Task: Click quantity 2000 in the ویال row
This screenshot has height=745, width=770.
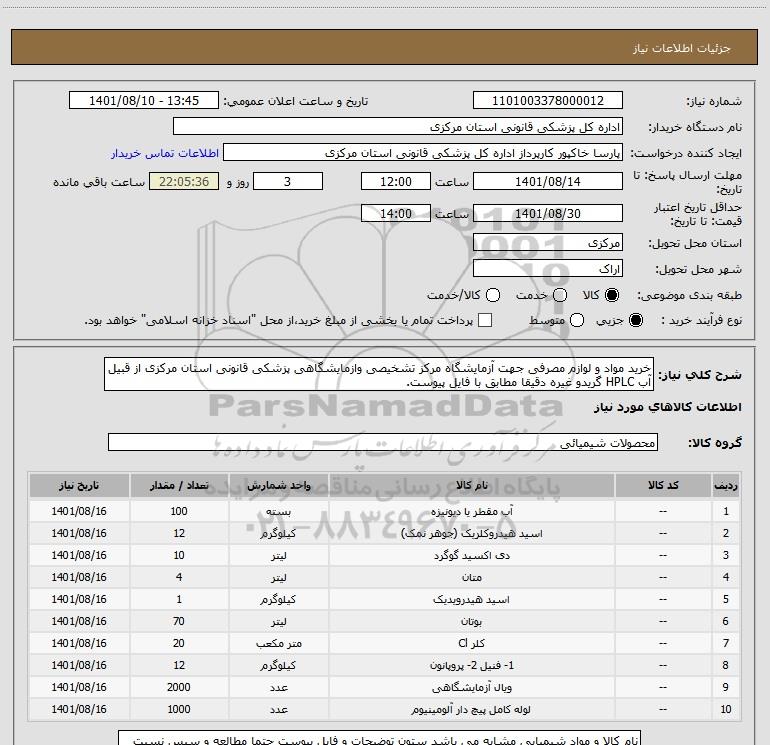Action: [179, 687]
